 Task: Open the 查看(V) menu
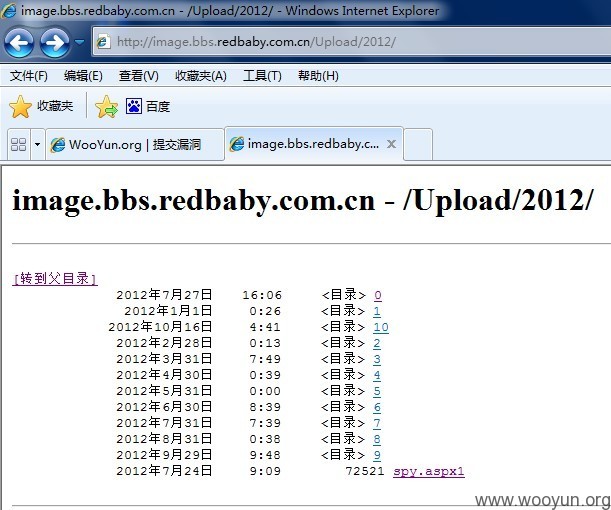coord(139,76)
